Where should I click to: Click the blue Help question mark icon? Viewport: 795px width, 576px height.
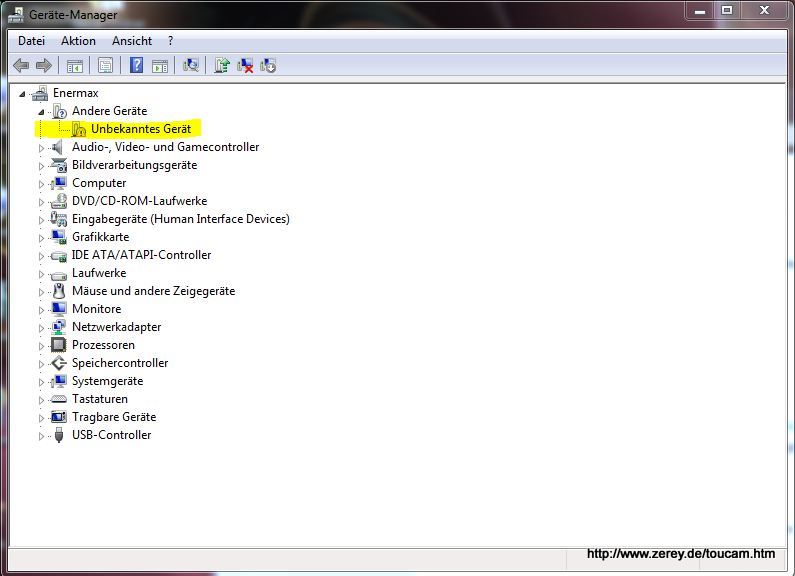(136, 65)
